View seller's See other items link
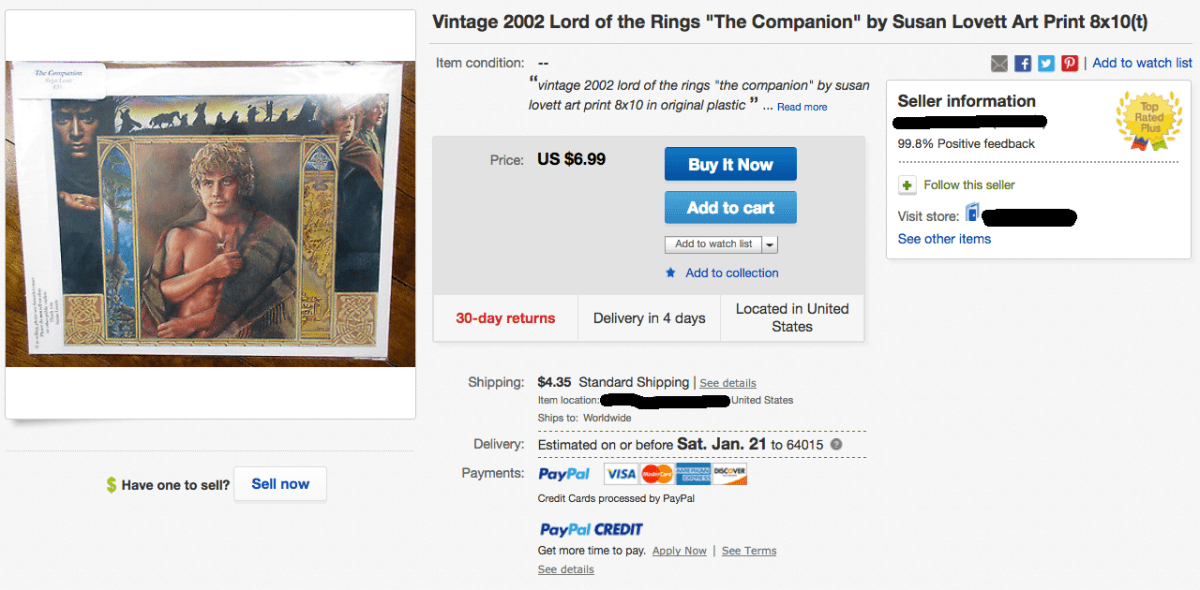The height and width of the screenshot is (590, 1200). click(x=944, y=239)
